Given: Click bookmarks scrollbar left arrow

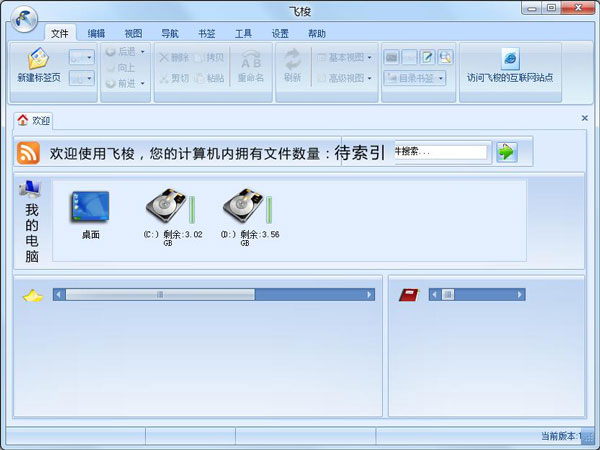Looking at the screenshot, I should click(434, 295).
